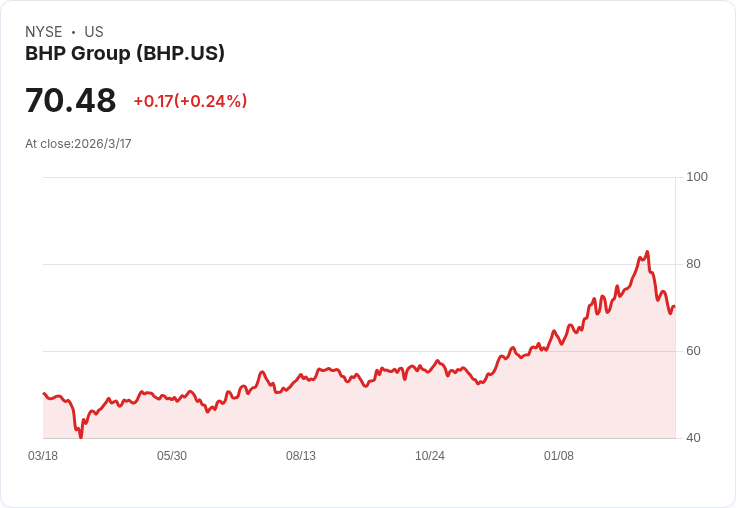Select the 80 y-axis price label

pyautogui.click(x=693, y=264)
